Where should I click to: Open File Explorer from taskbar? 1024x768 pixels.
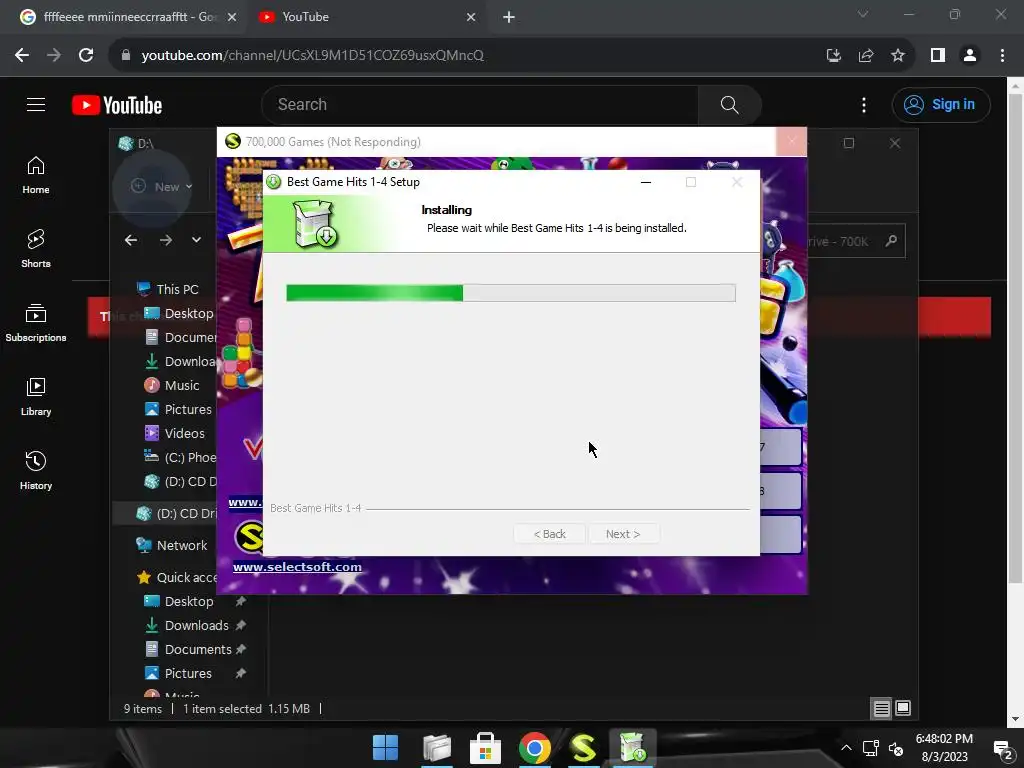tap(436, 748)
